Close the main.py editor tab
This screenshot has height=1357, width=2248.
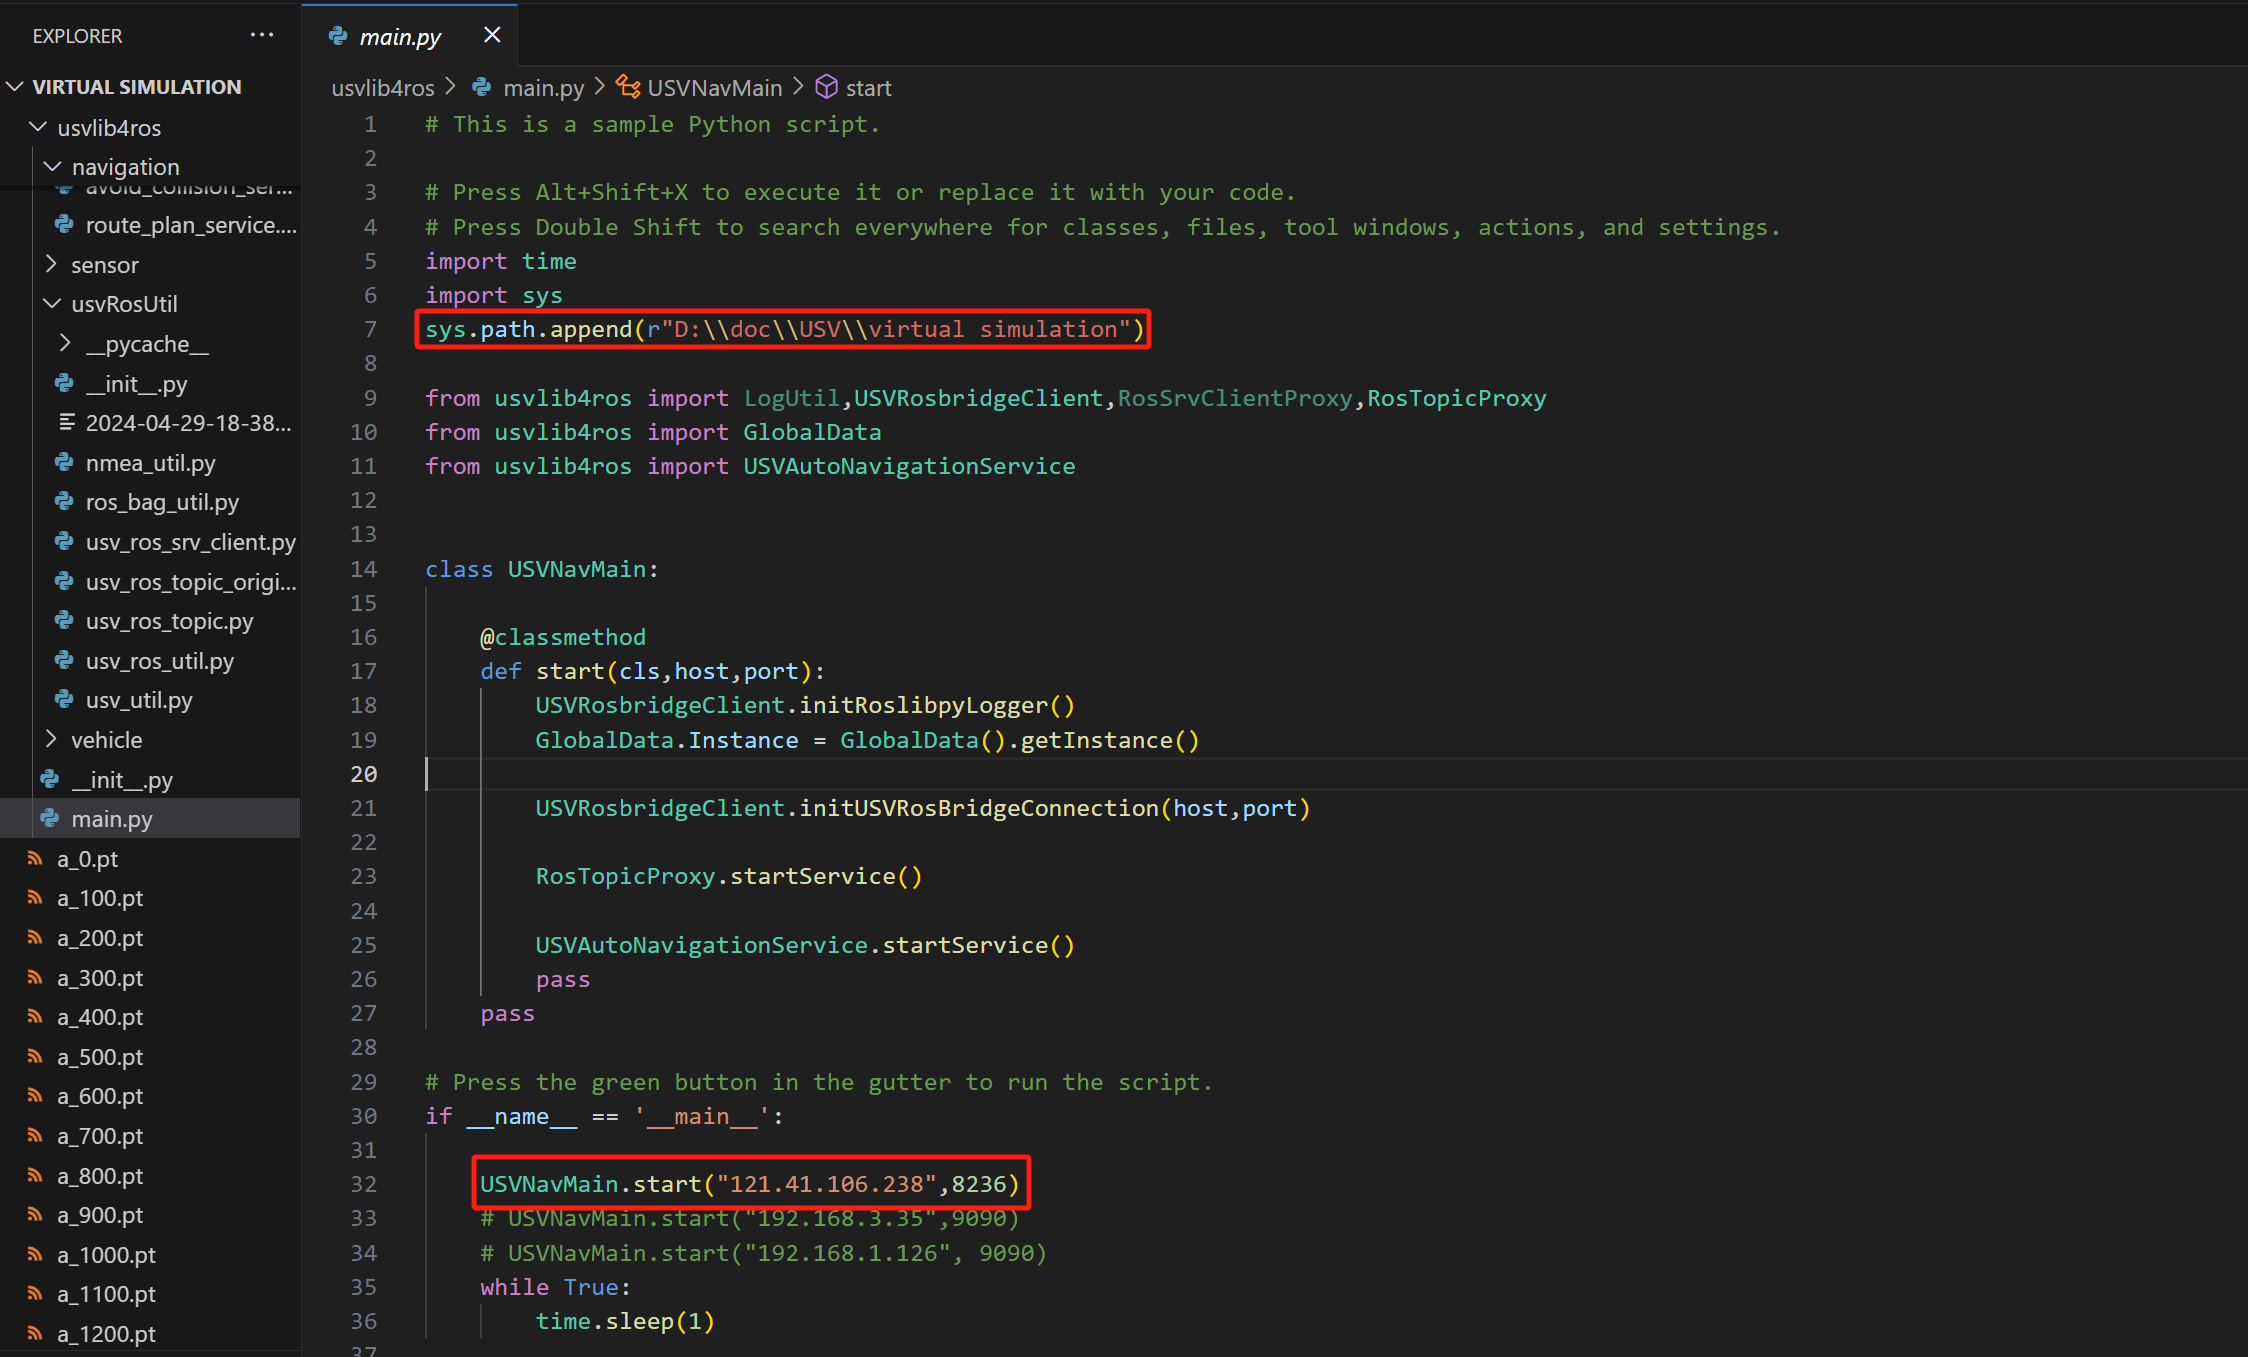point(492,35)
